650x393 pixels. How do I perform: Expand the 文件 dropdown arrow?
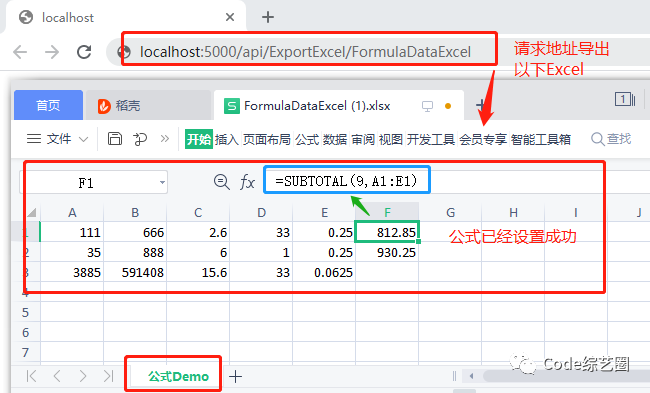(x=83, y=139)
